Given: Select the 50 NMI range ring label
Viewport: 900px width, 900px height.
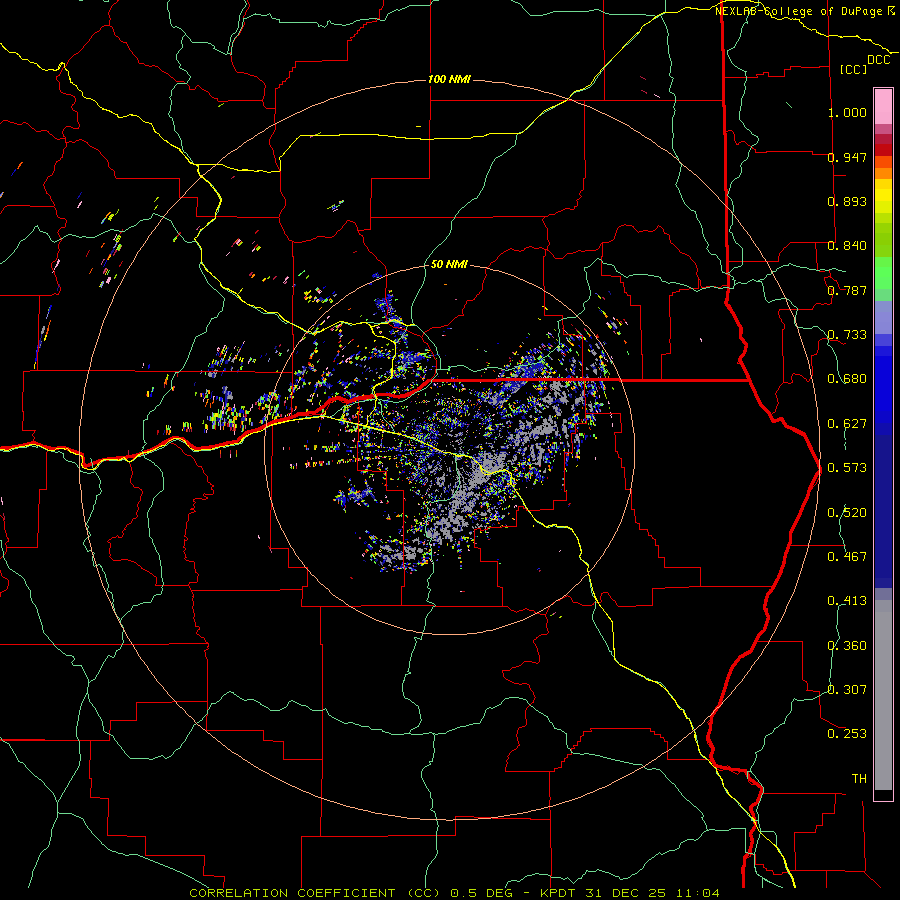Looking at the screenshot, I should 449,264.
